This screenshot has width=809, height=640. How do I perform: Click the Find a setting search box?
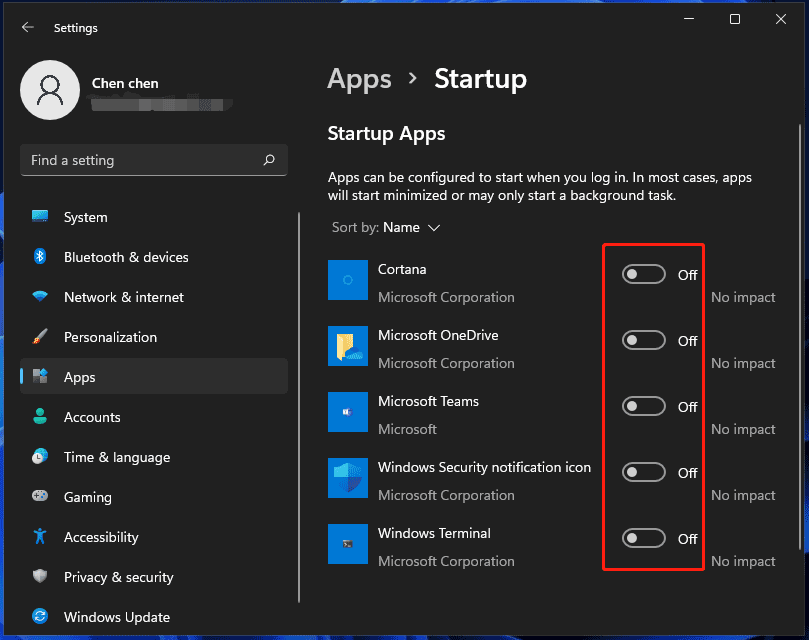coord(140,160)
